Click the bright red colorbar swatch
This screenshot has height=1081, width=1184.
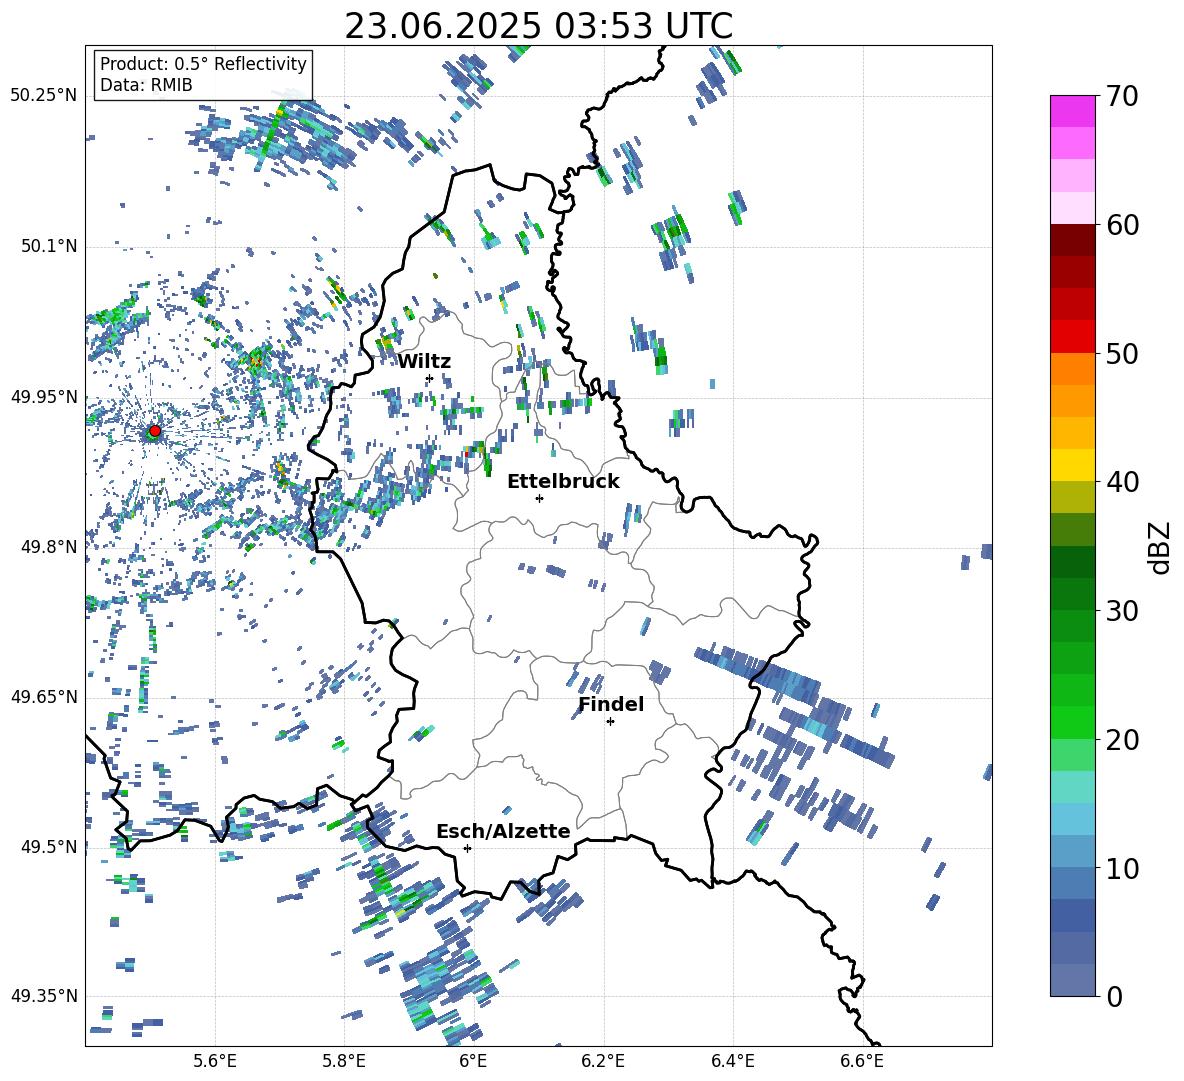click(x=1072, y=337)
